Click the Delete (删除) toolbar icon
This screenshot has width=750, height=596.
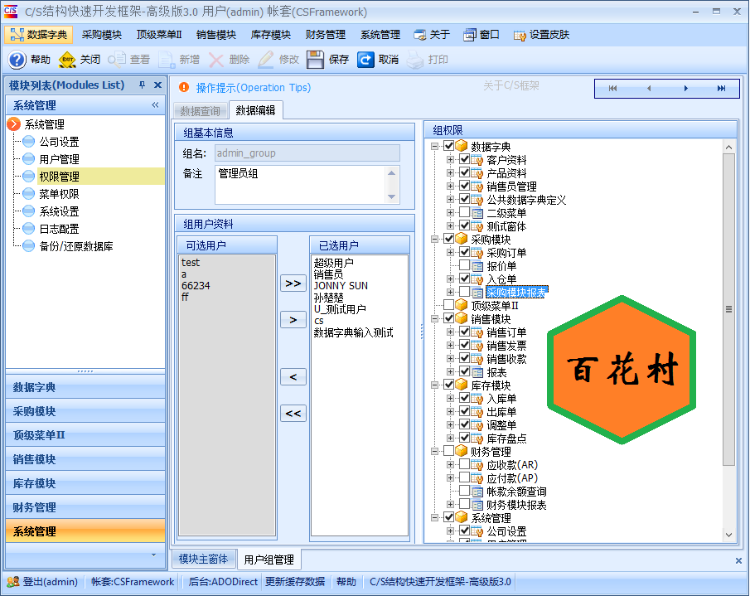(x=216, y=60)
